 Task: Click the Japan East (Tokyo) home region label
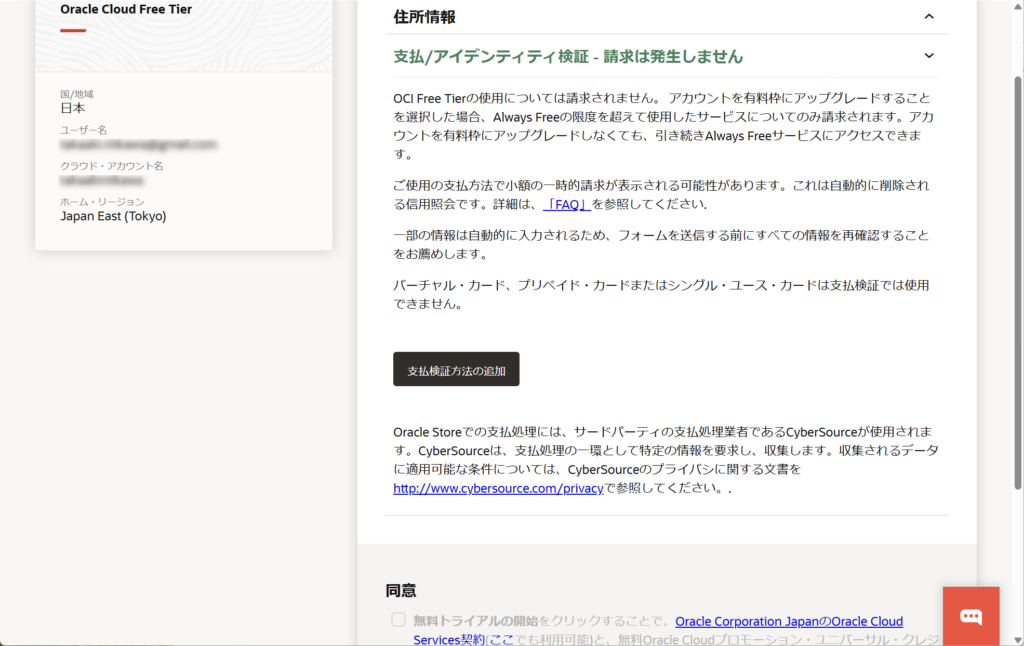tap(113, 215)
